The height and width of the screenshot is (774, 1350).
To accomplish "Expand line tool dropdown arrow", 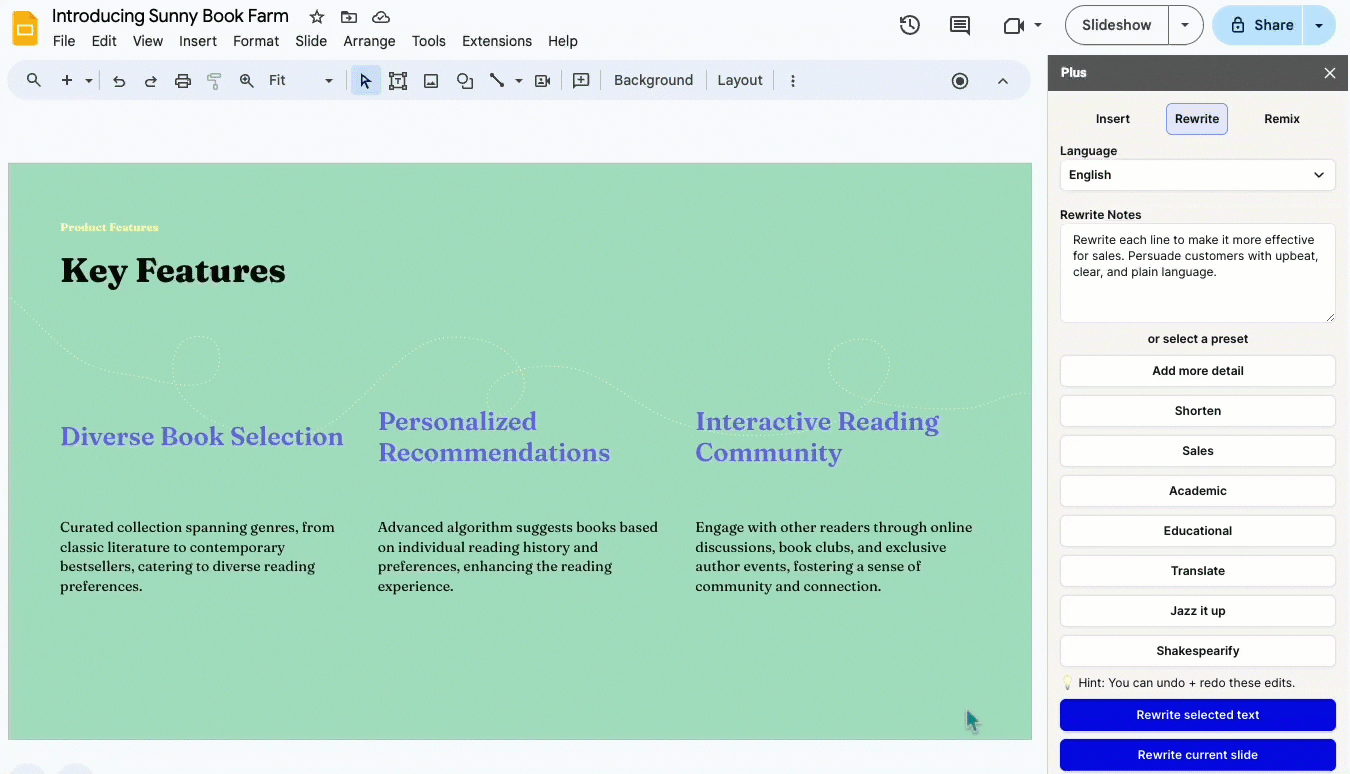I will click(x=519, y=81).
